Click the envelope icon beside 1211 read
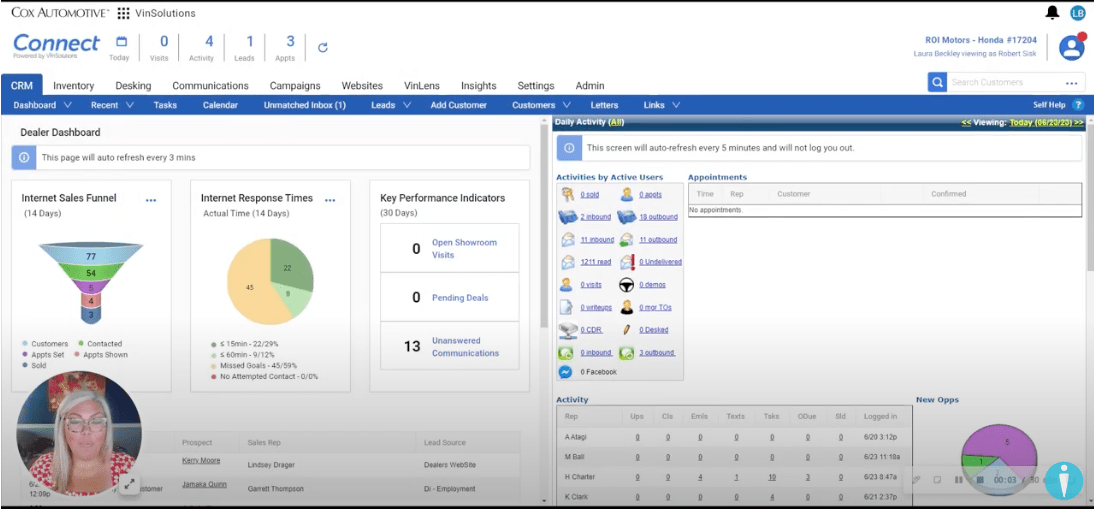This screenshot has width=1094, height=509. (x=567, y=262)
